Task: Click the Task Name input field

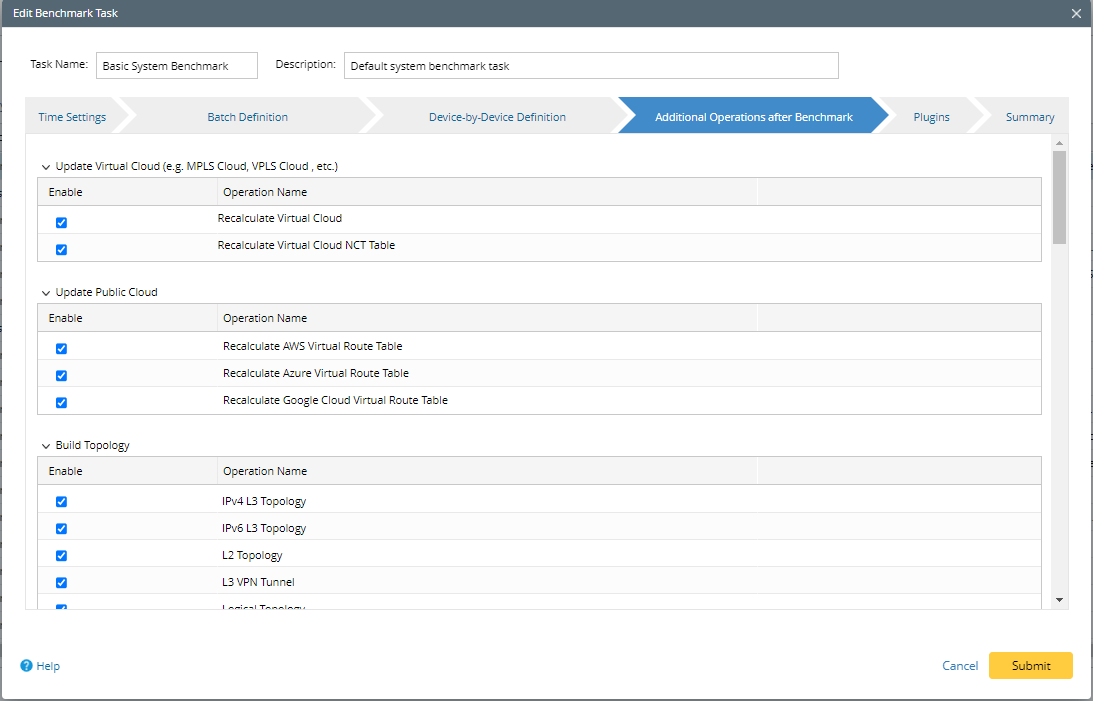Action: click(x=177, y=66)
